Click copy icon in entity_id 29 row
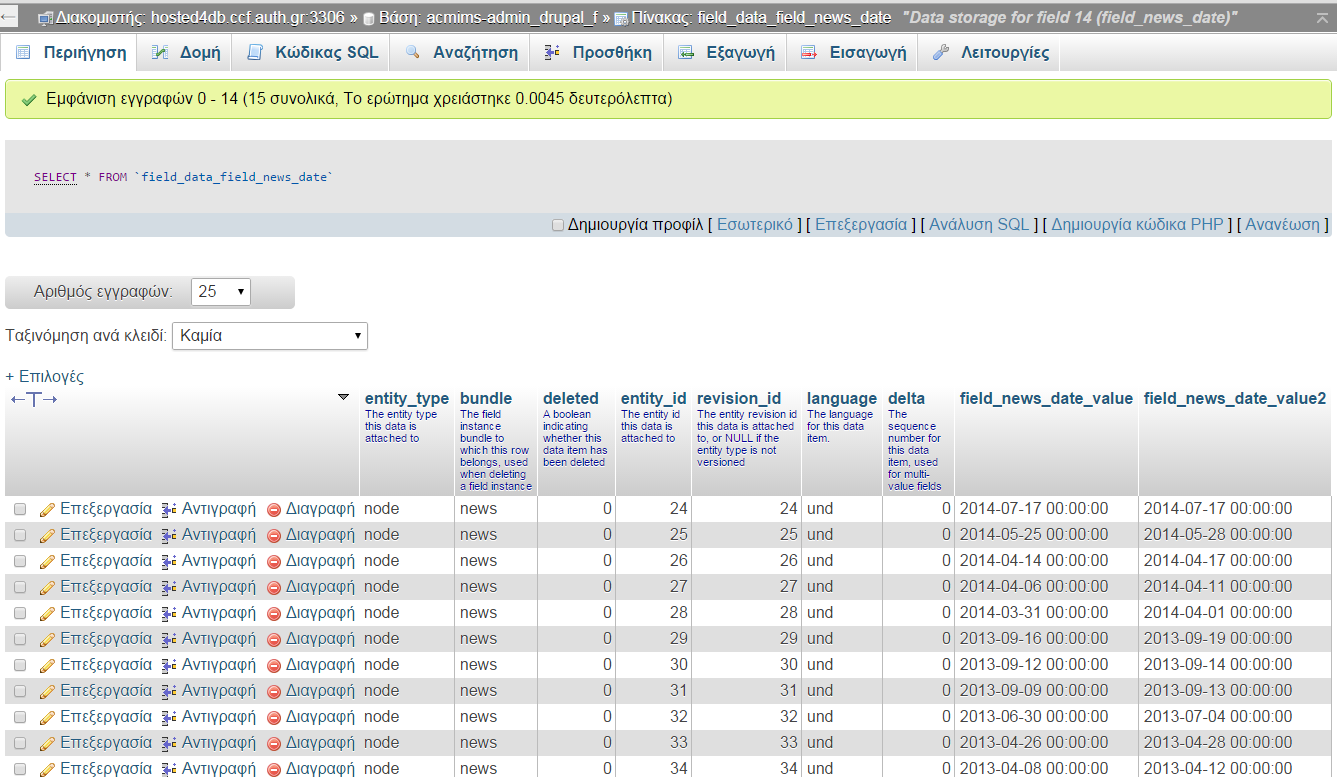Image resolution: width=1337 pixels, height=777 pixels. coord(169,639)
